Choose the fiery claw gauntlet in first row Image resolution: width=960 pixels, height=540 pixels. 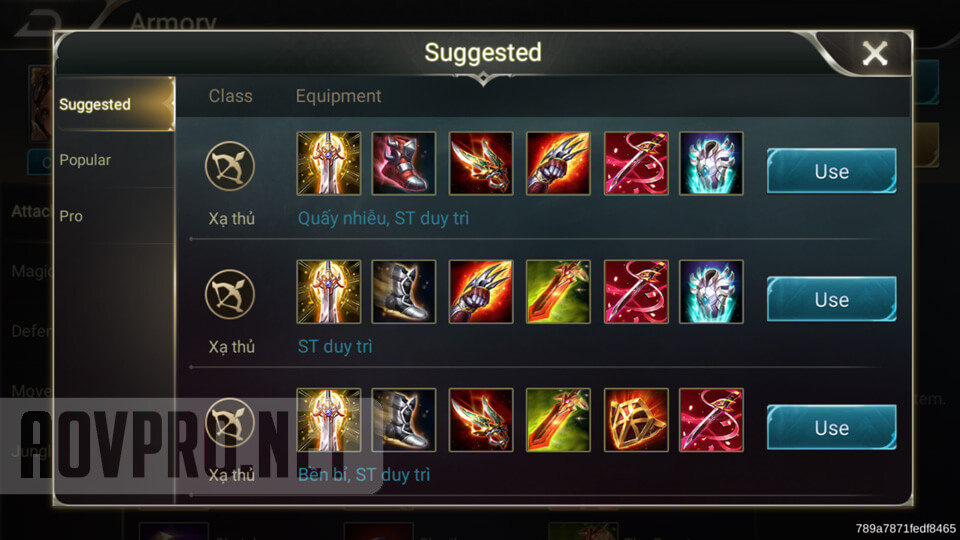[558, 163]
